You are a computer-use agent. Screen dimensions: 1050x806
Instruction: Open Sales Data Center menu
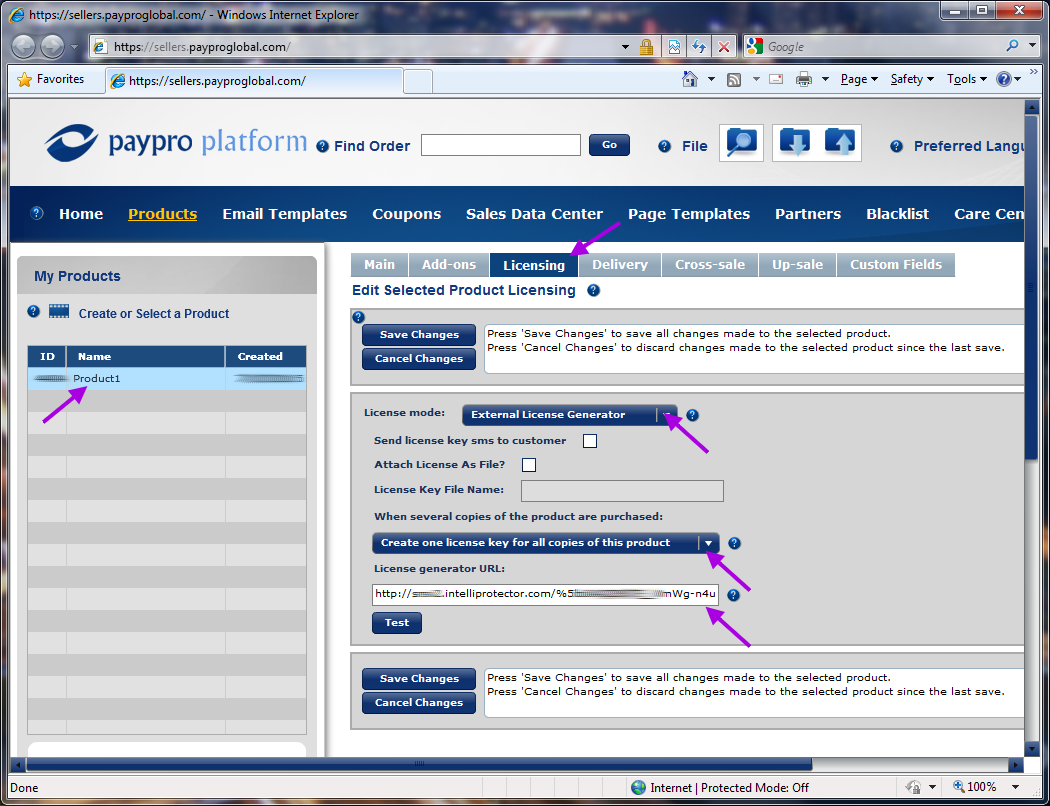tap(534, 214)
